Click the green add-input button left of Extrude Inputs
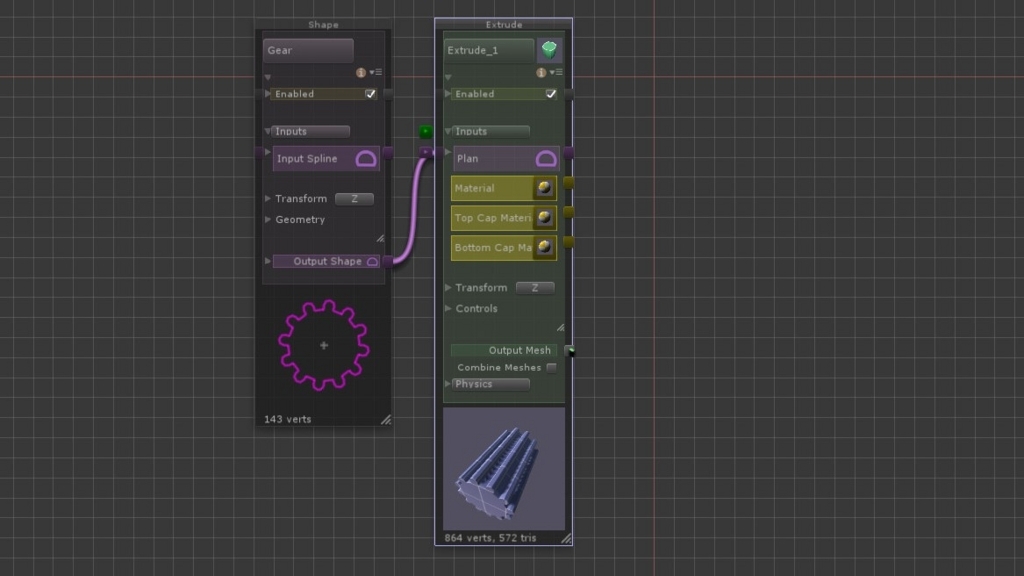1024x576 pixels. click(426, 131)
